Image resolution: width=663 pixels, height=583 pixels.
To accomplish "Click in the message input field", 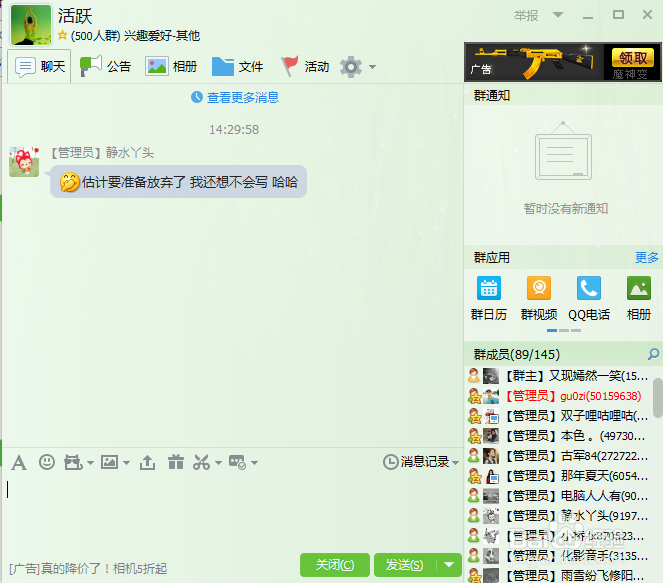I will [x=232, y=512].
